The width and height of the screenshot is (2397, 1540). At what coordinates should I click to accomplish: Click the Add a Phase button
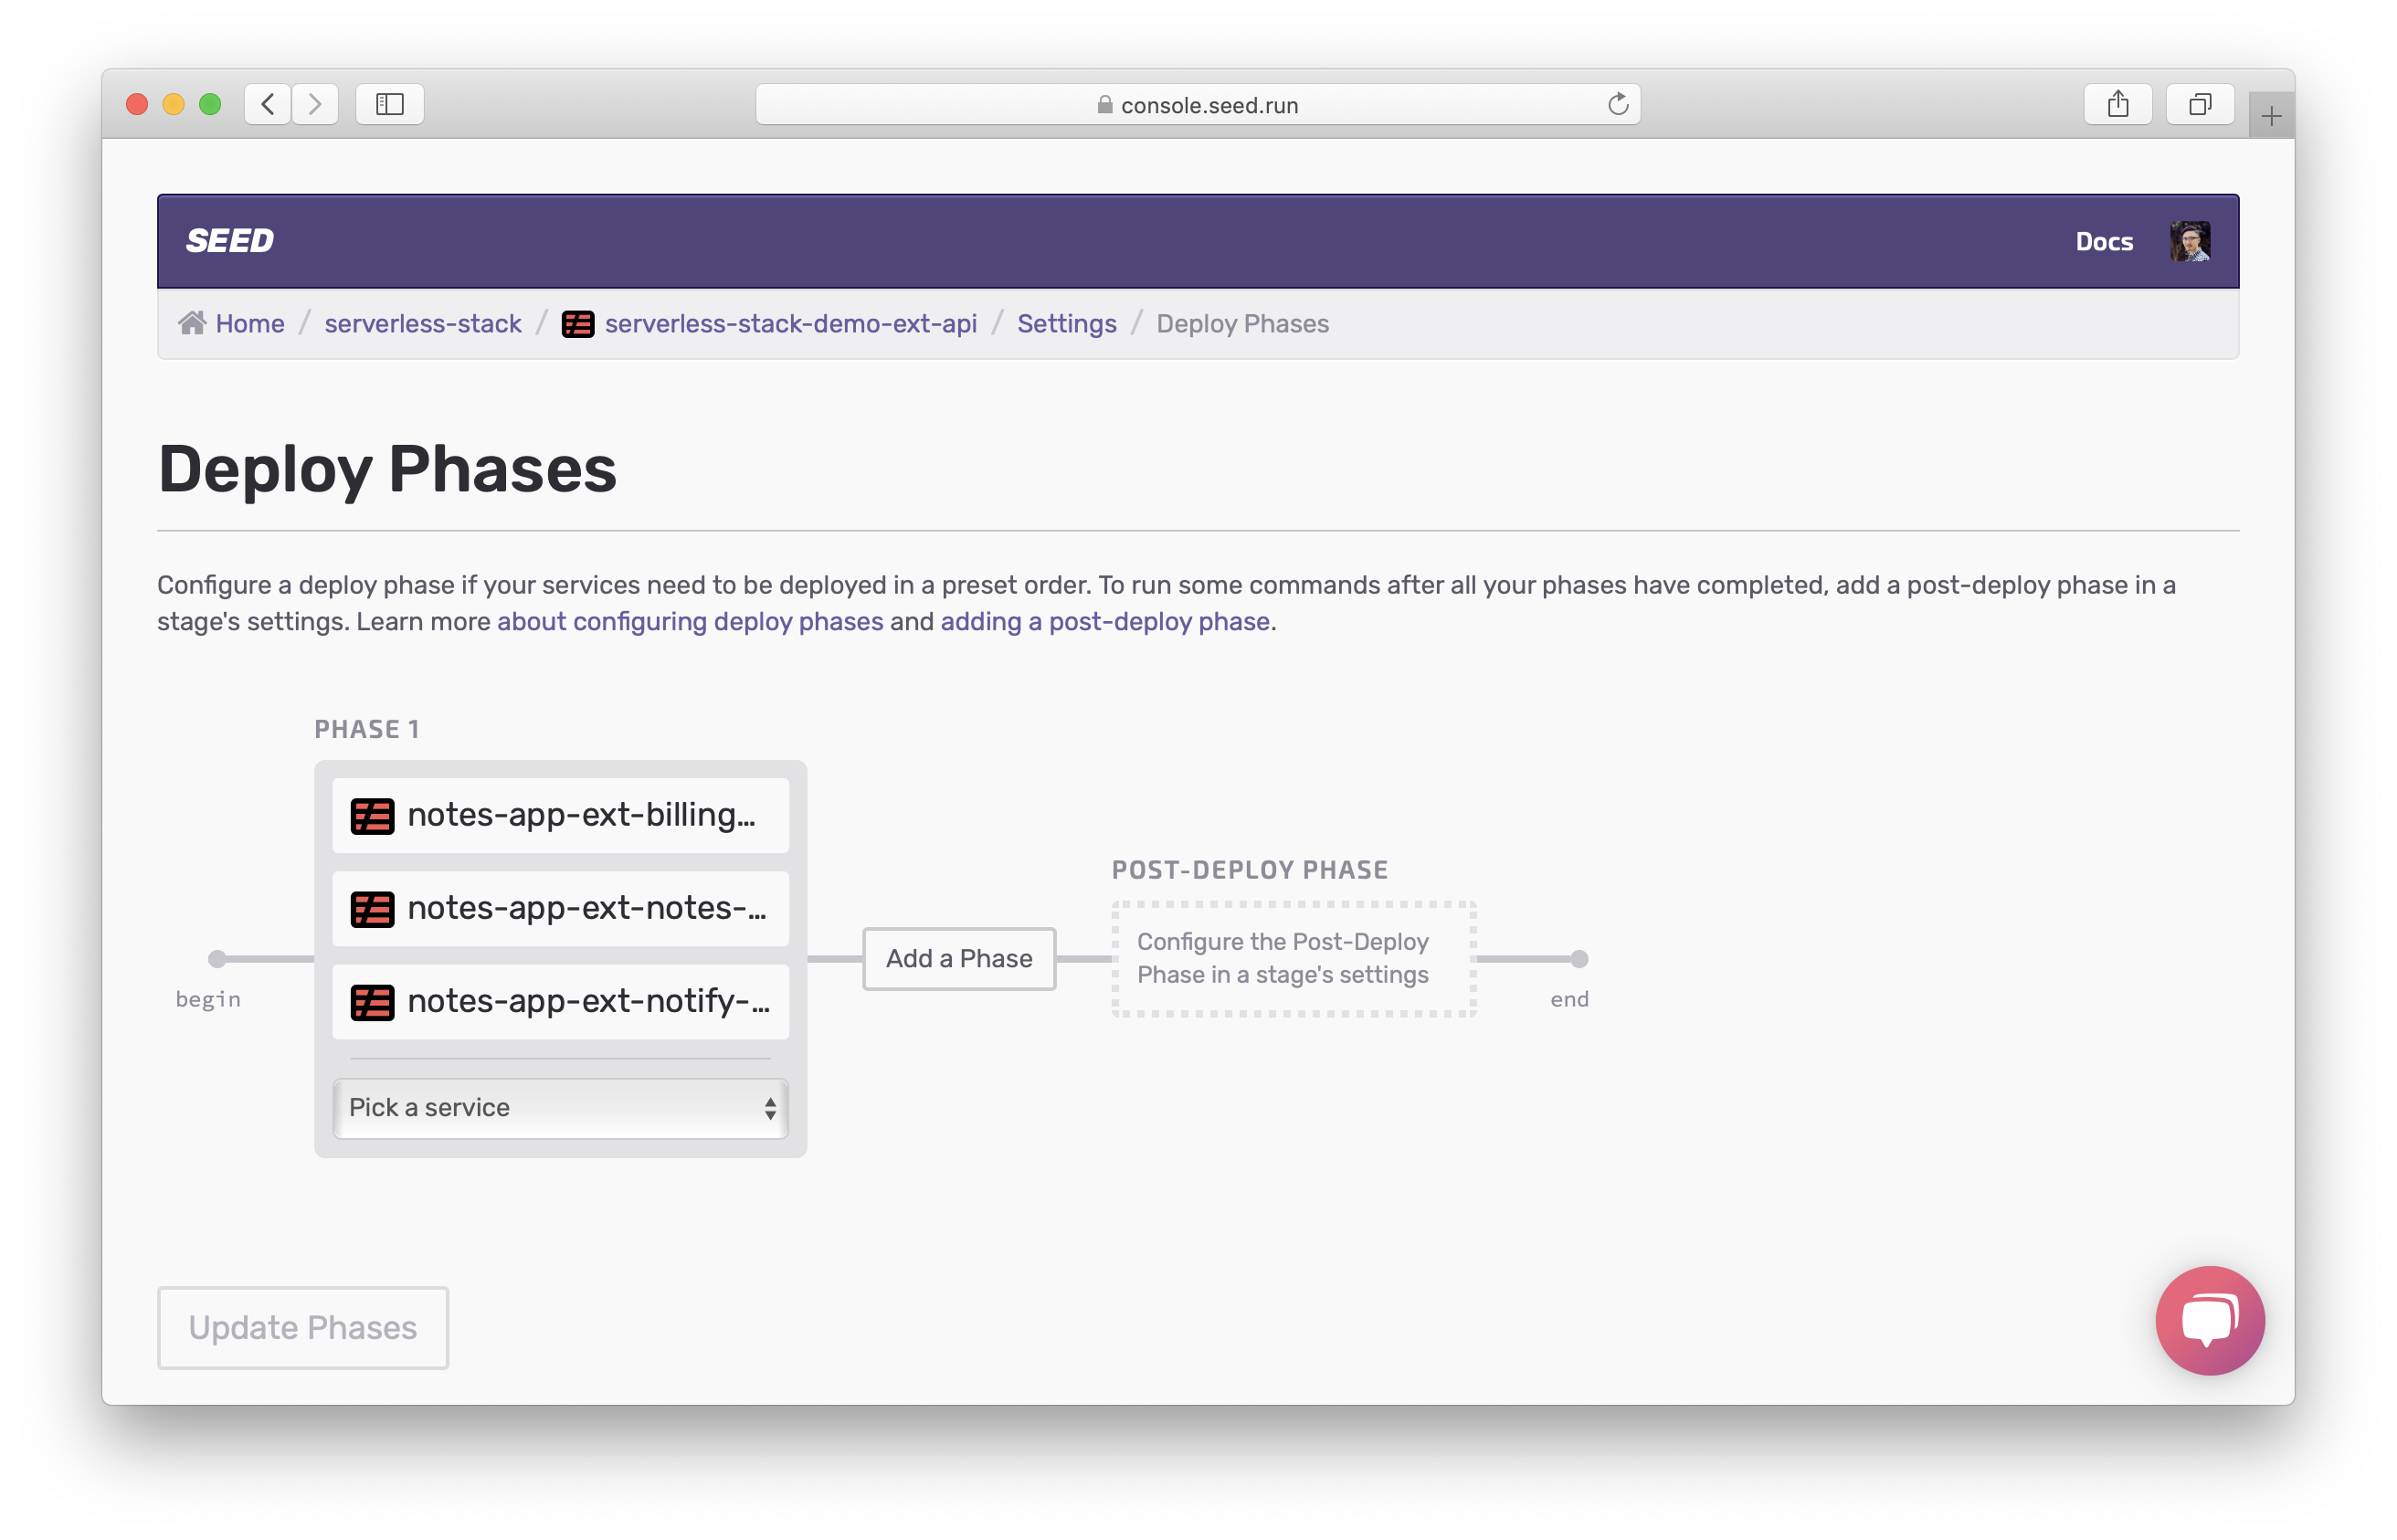click(x=958, y=958)
